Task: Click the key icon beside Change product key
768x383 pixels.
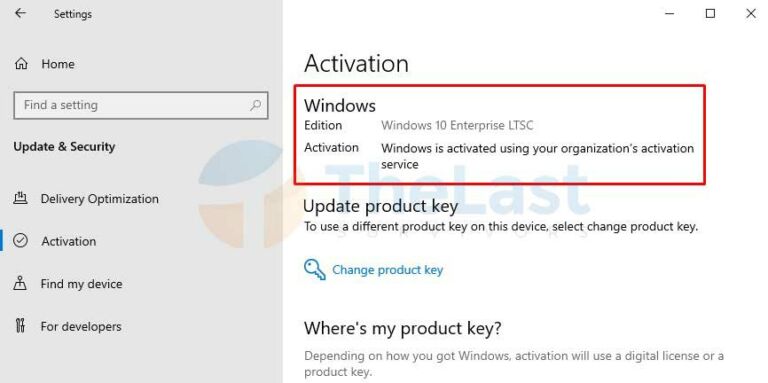Action: tap(314, 270)
